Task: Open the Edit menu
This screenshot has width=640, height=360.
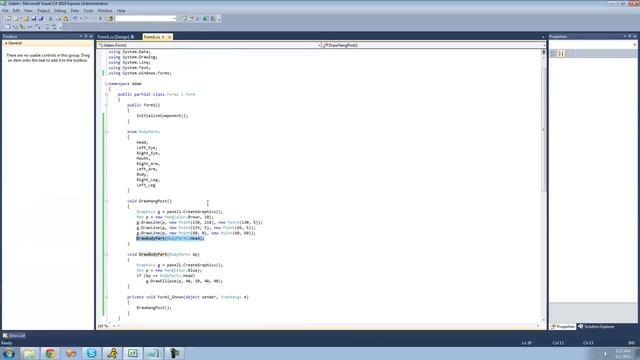Action: [x=16, y=11]
